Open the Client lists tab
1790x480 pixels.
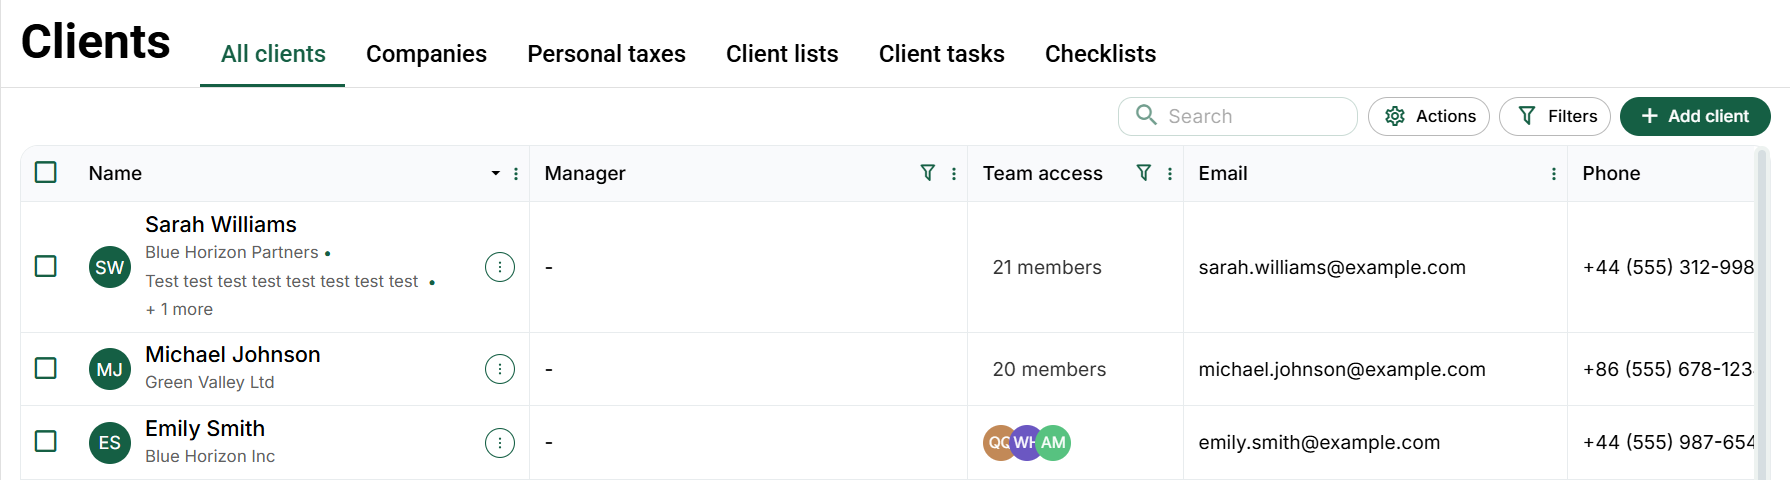pyautogui.click(x=782, y=54)
